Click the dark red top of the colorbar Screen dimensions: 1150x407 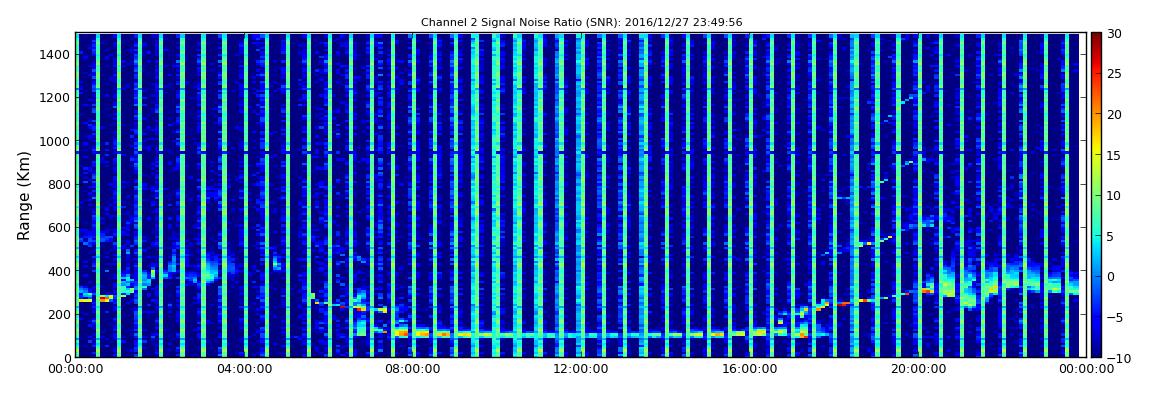click(x=1096, y=40)
